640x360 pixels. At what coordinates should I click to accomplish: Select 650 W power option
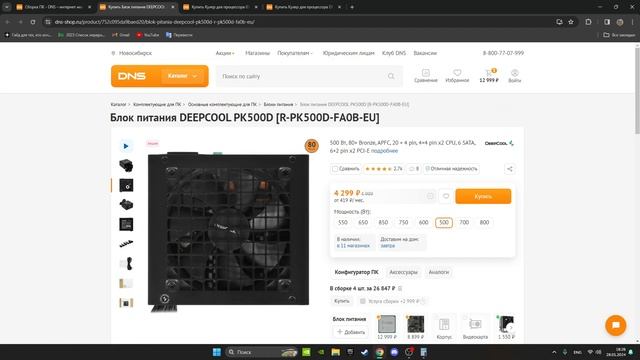[363, 222]
